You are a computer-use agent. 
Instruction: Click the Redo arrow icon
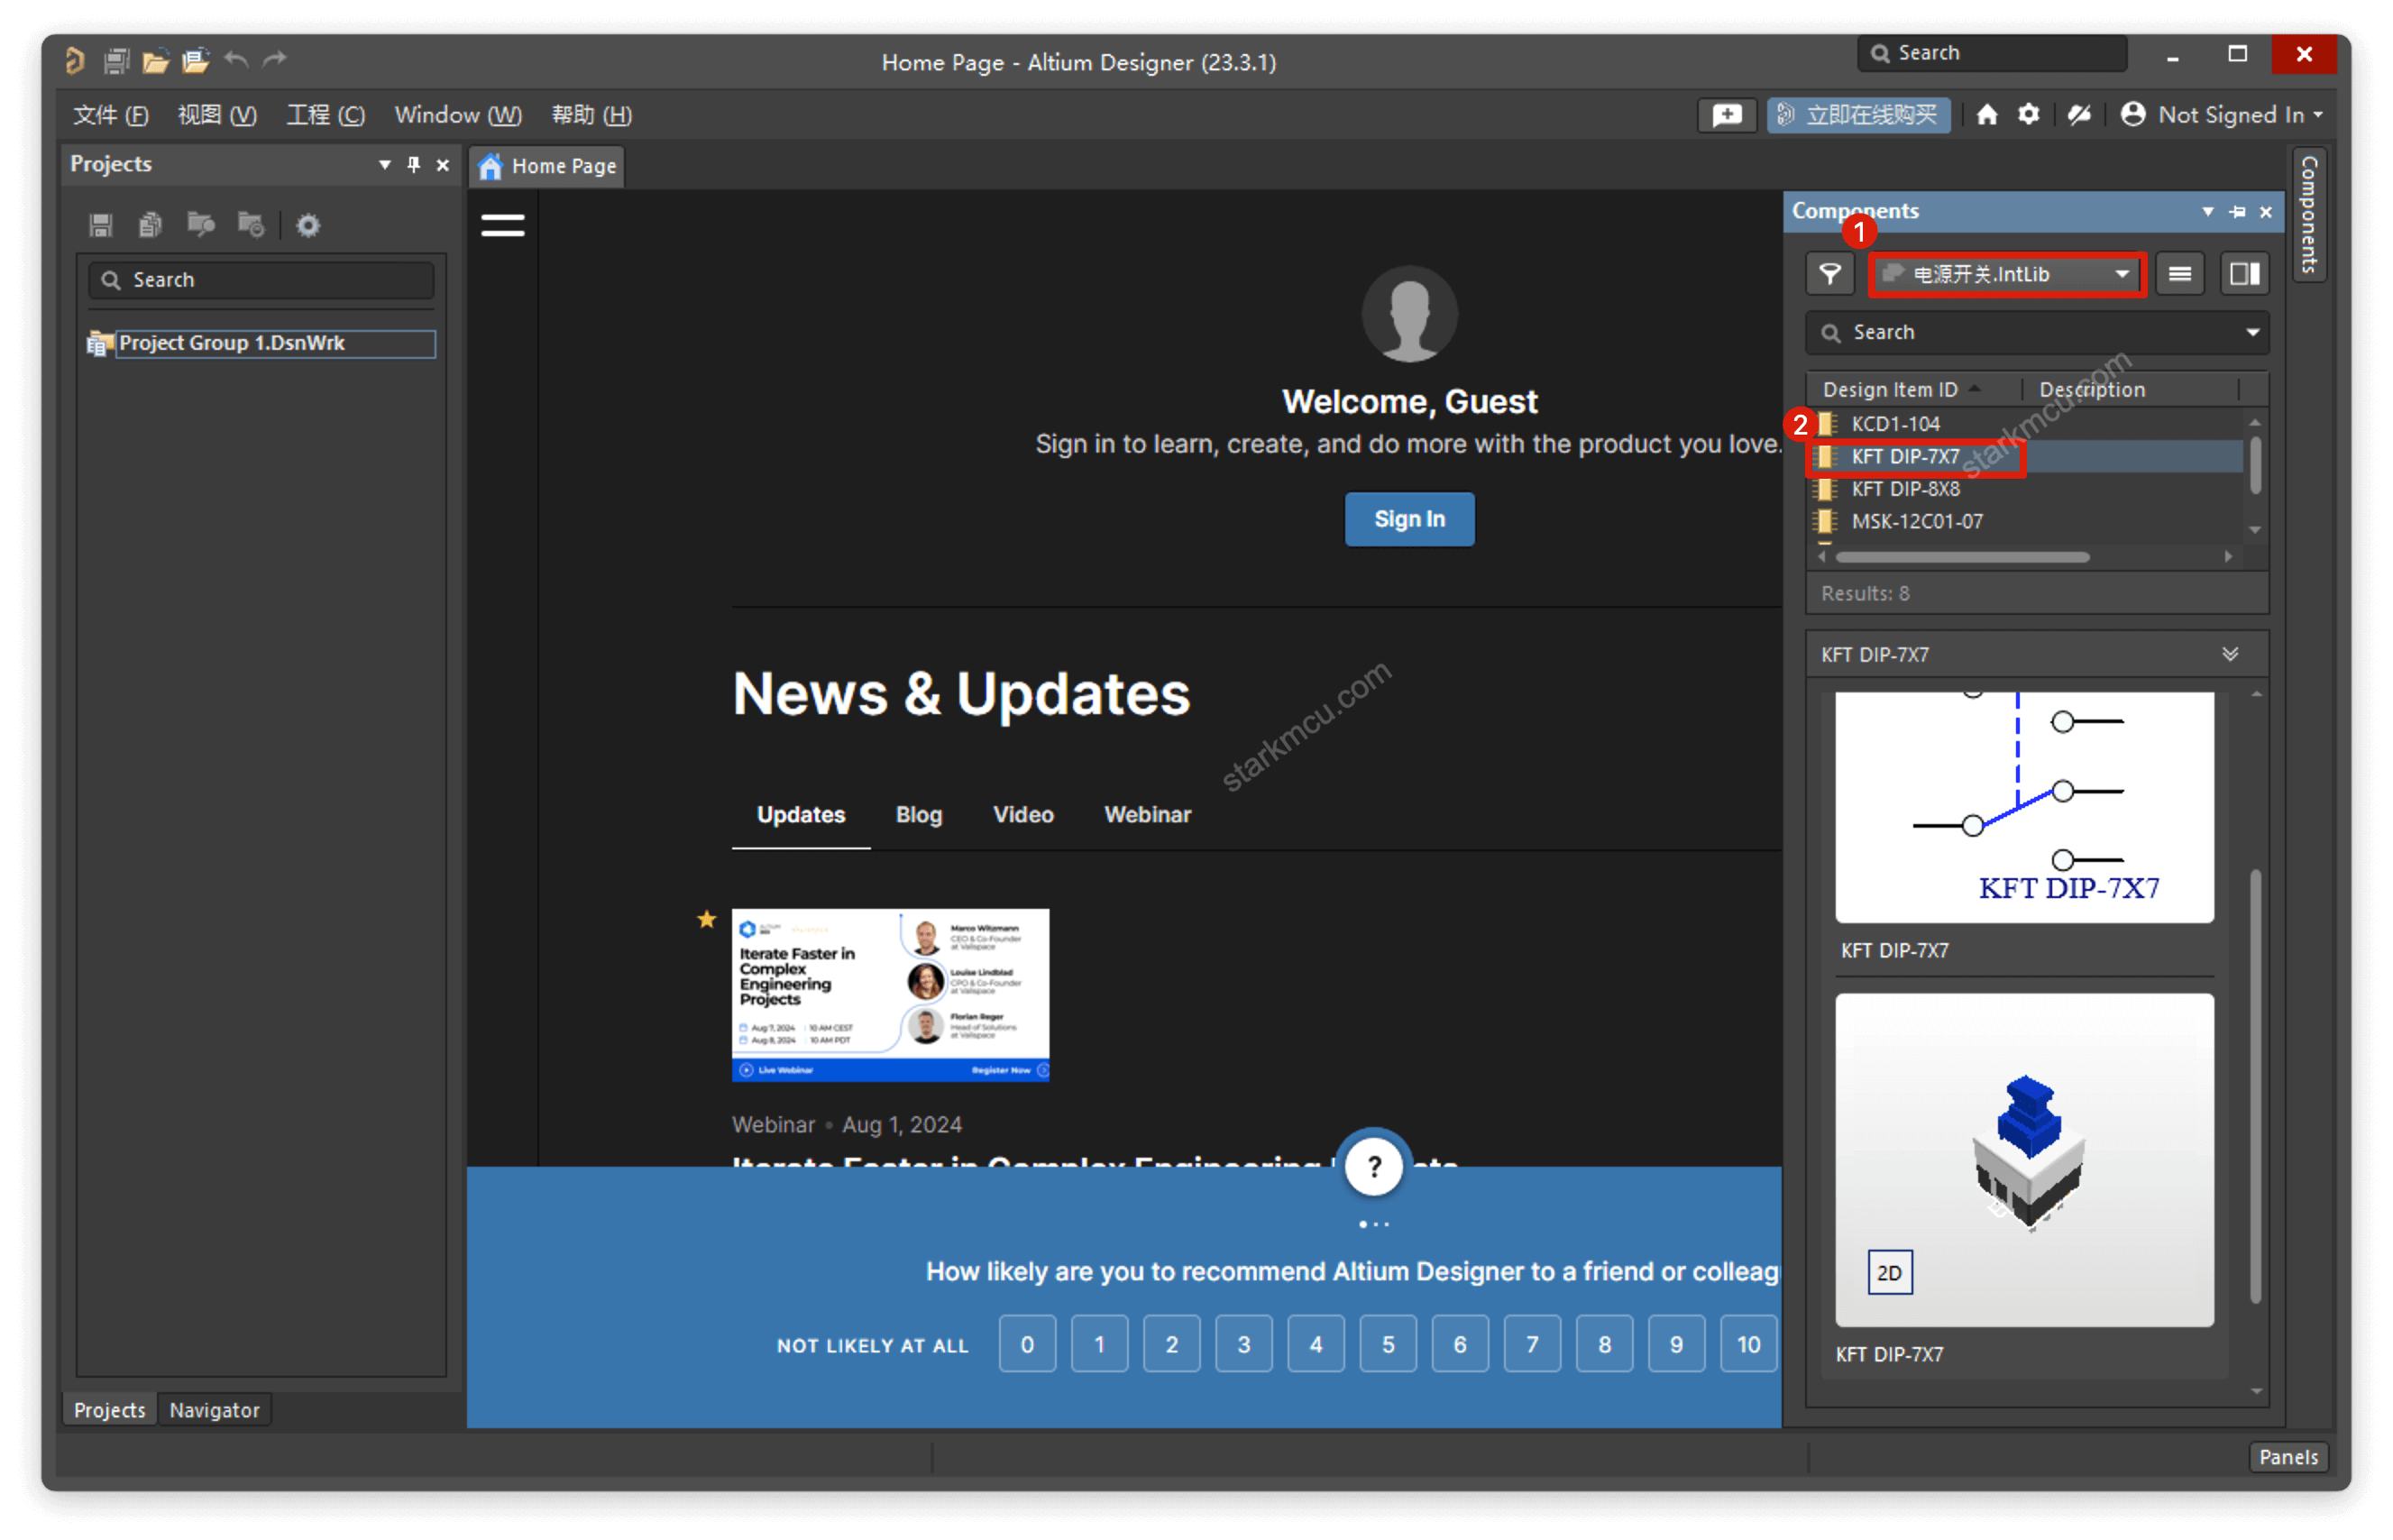275,60
